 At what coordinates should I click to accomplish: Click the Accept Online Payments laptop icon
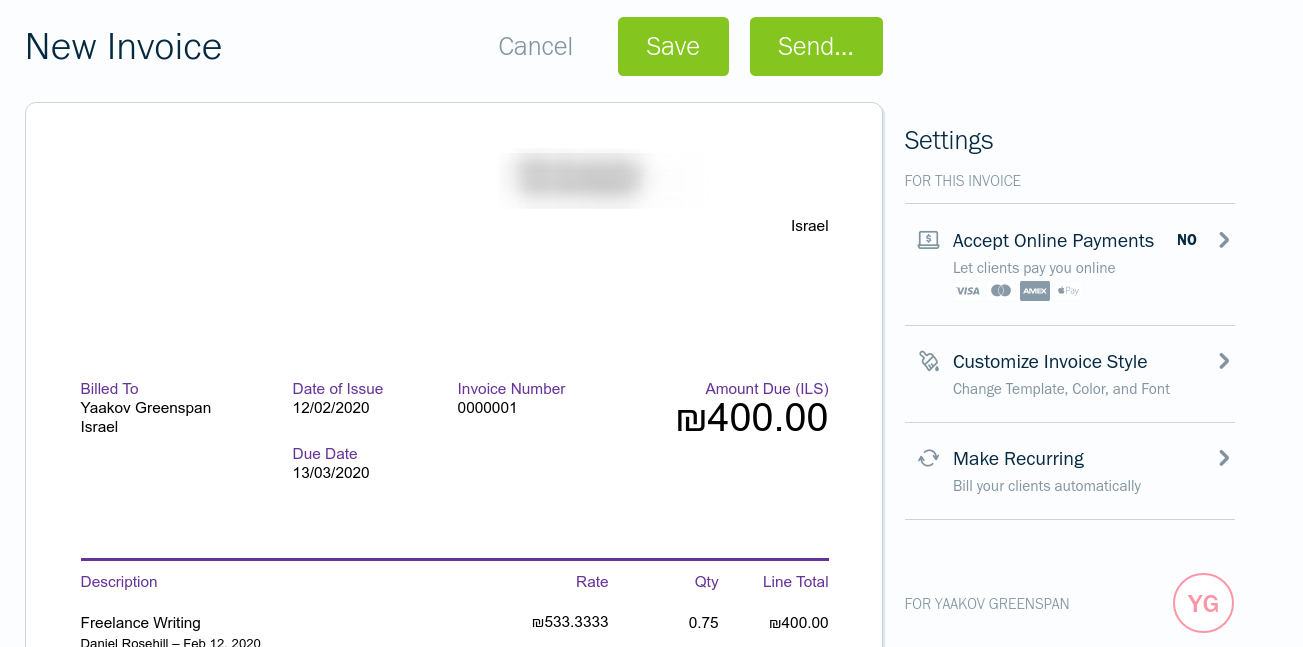click(x=928, y=240)
